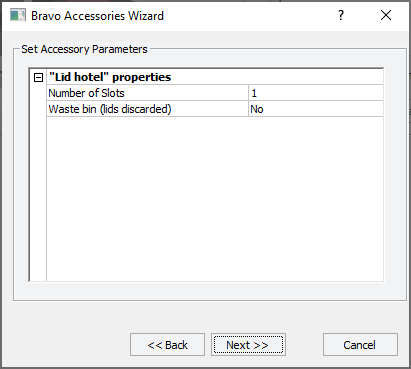Click the right half of the properties header row
The height and width of the screenshot is (369, 411).
point(299,77)
